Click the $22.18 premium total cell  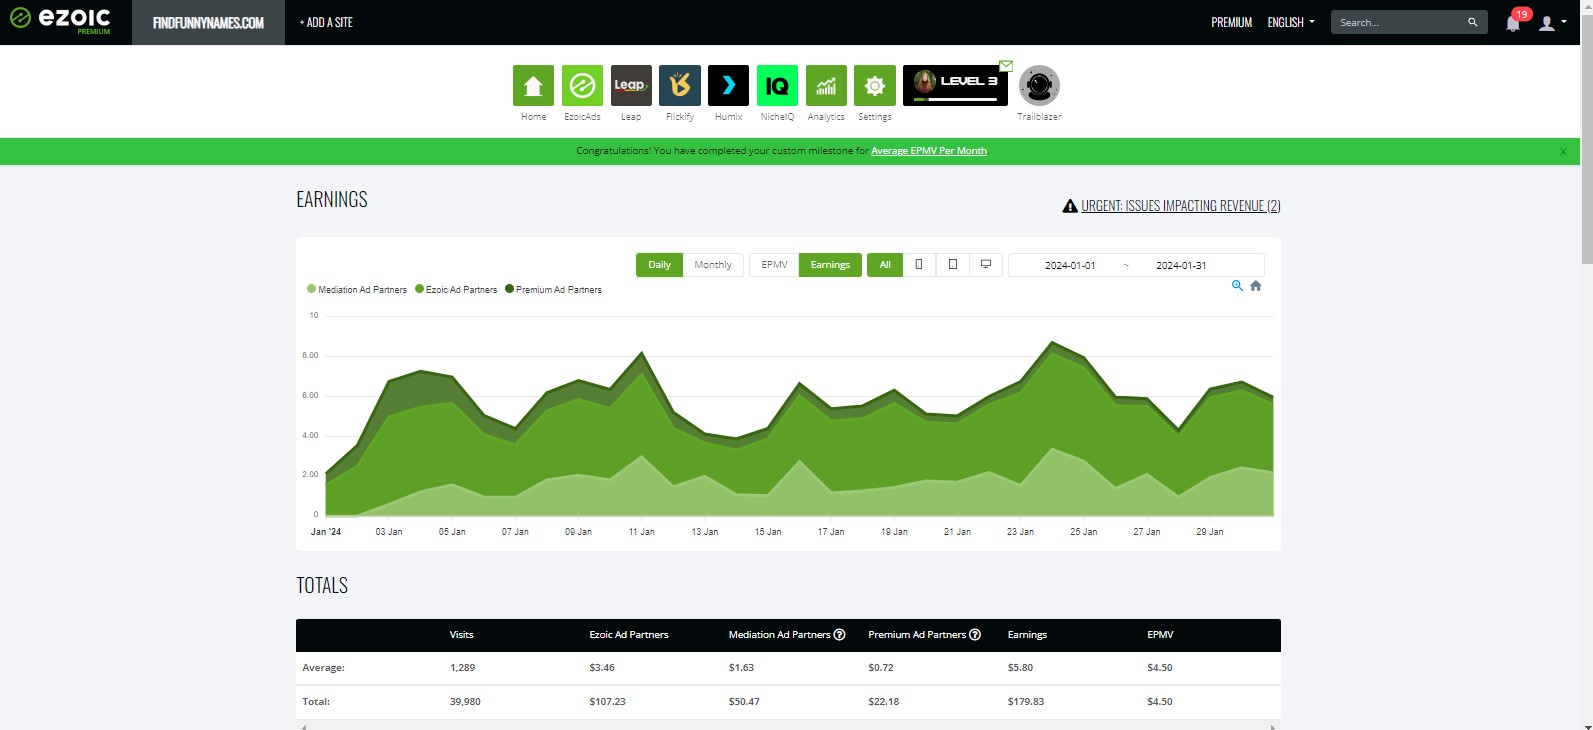coord(884,702)
